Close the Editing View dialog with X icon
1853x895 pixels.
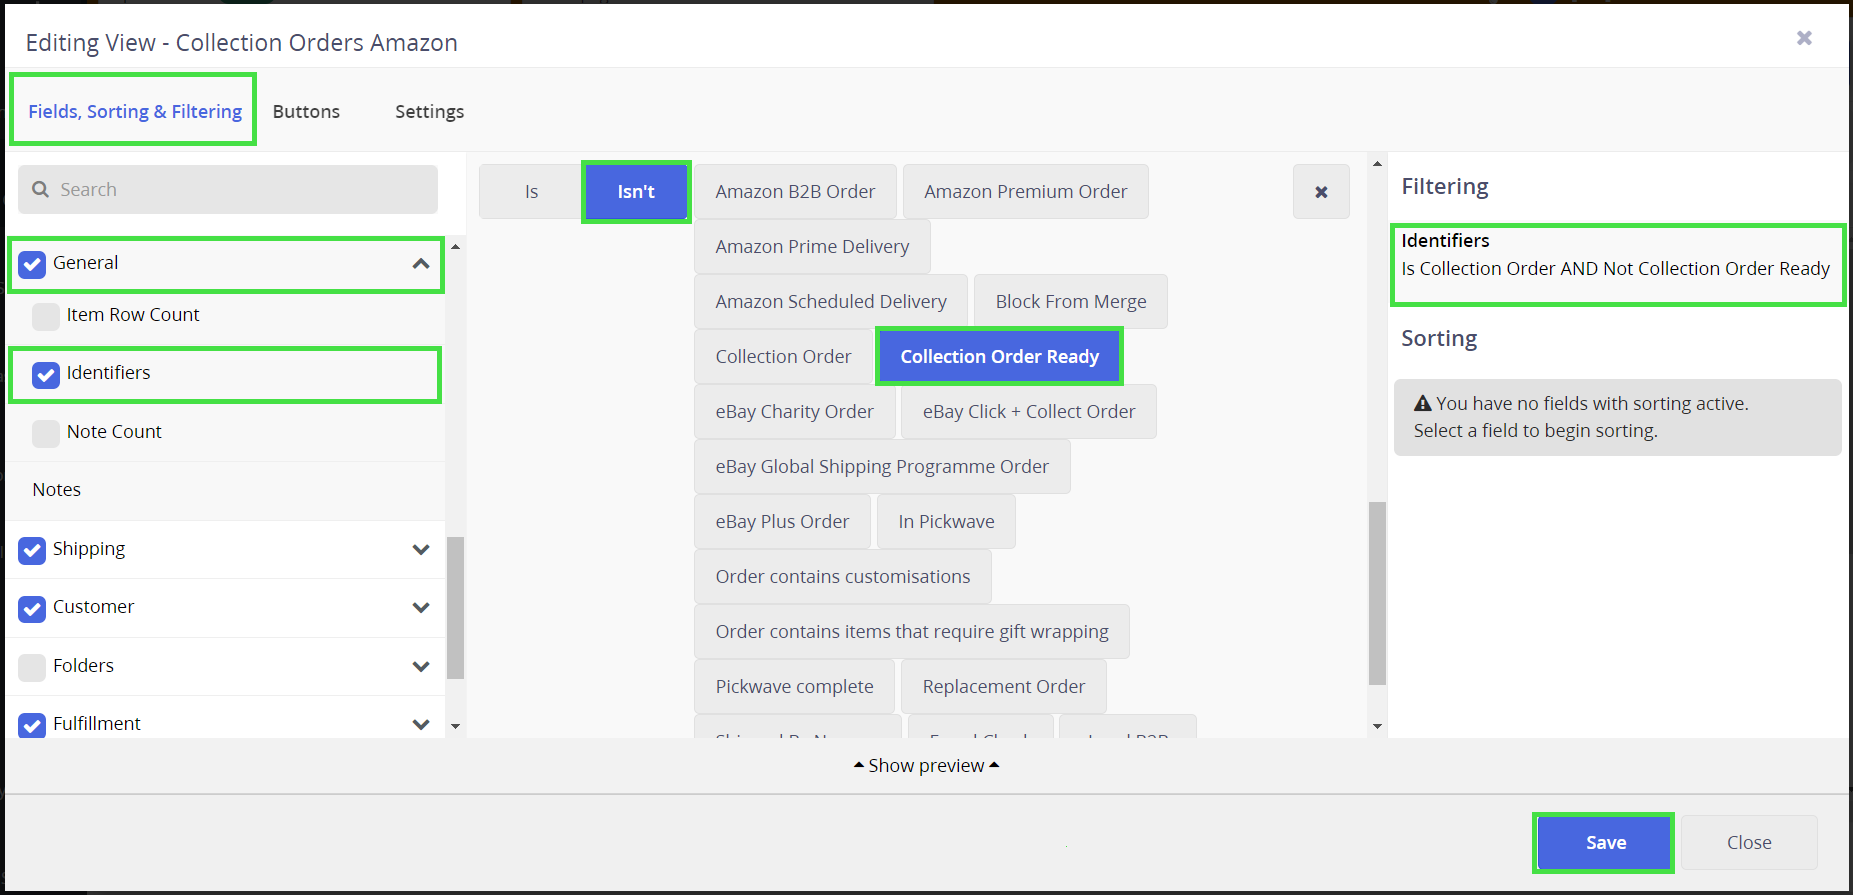pyautogui.click(x=1804, y=38)
